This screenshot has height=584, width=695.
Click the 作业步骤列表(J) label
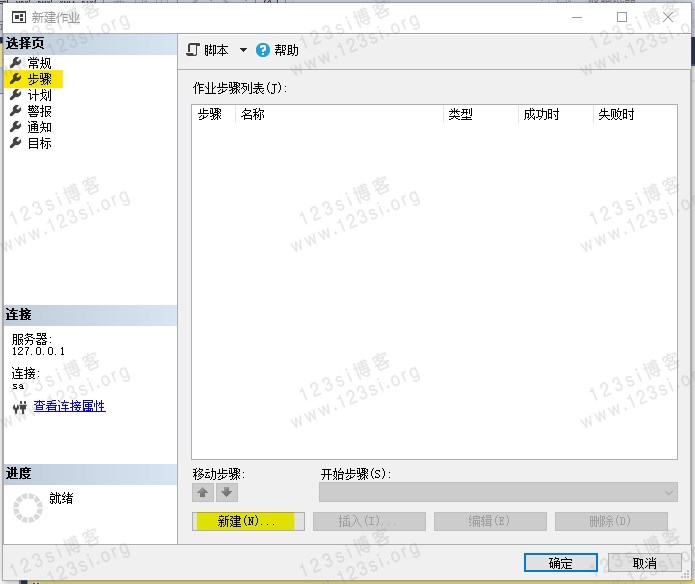click(240, 88)
